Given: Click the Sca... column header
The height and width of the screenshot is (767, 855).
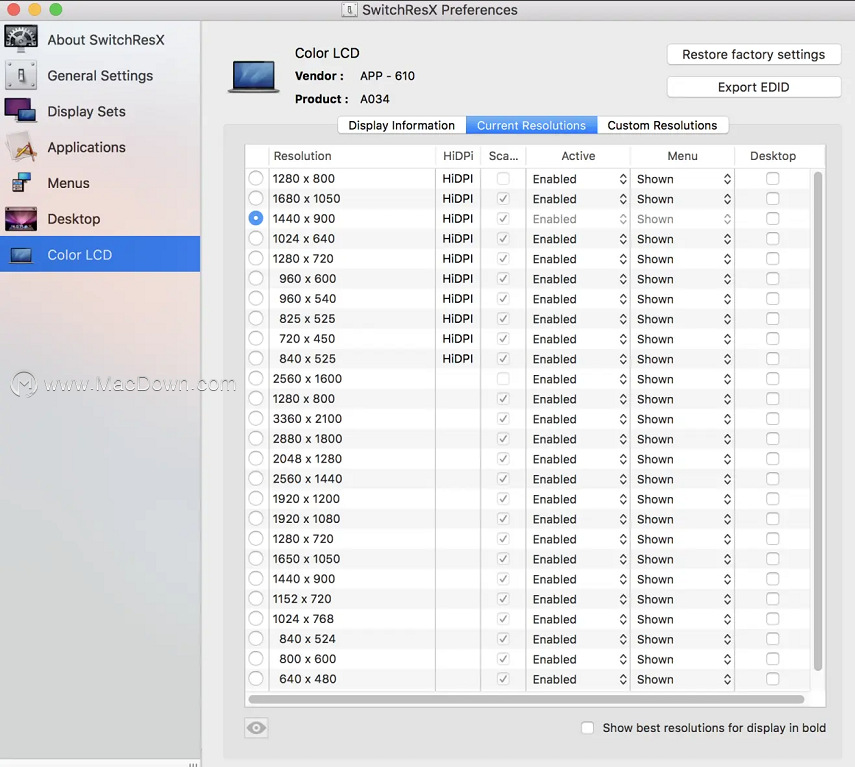Looking at the screenshot, I should [503, 156].
